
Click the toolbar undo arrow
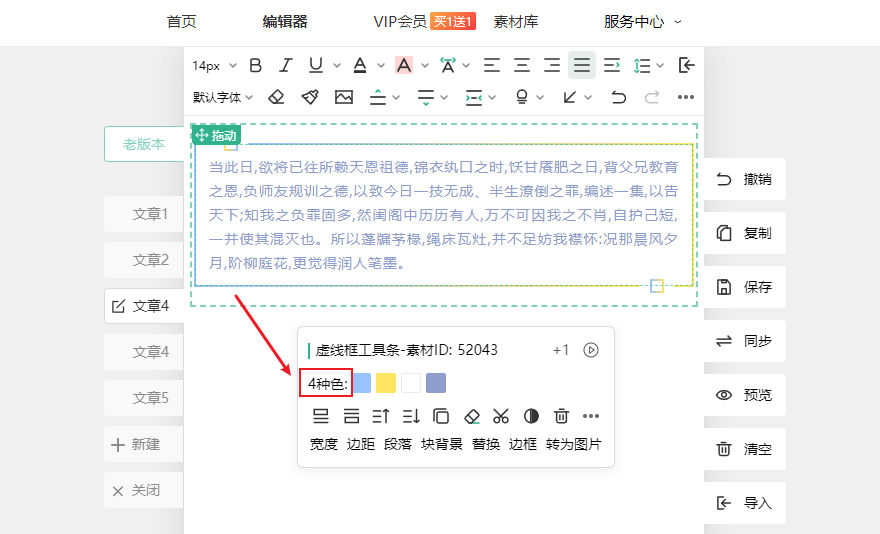tap(618, 98)
